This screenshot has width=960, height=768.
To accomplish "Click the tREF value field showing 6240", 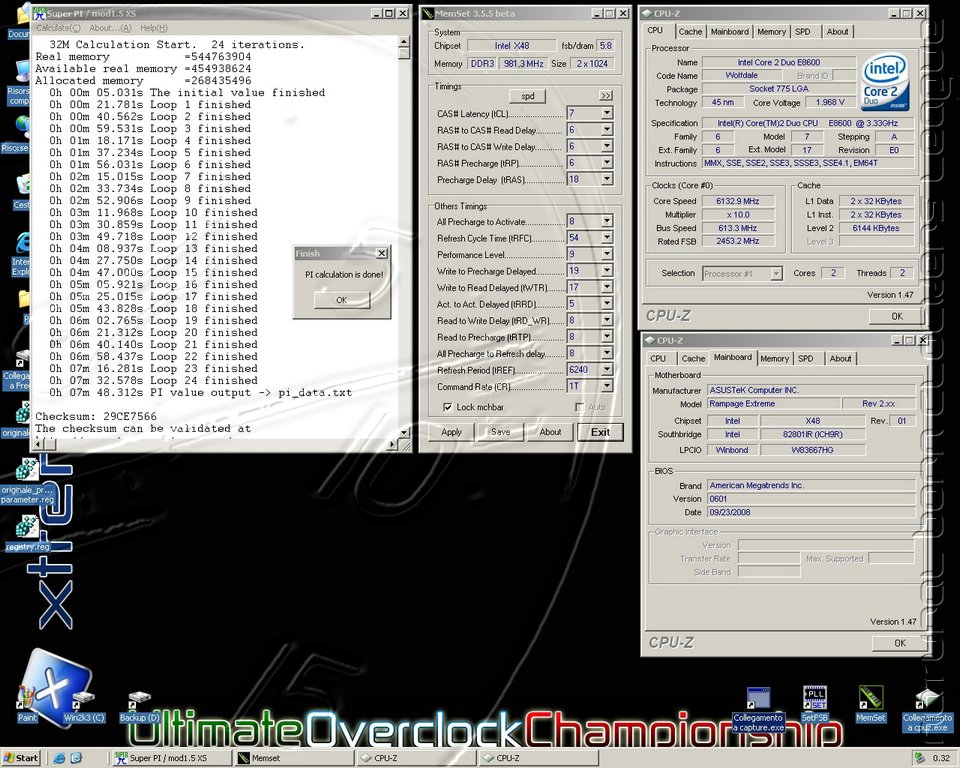I will [x=583, y=370].
